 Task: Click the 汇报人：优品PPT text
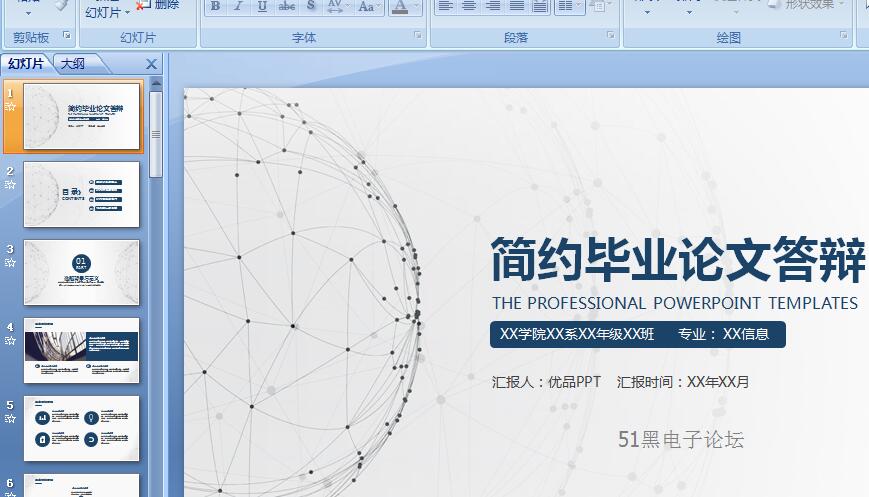[546, 382]
